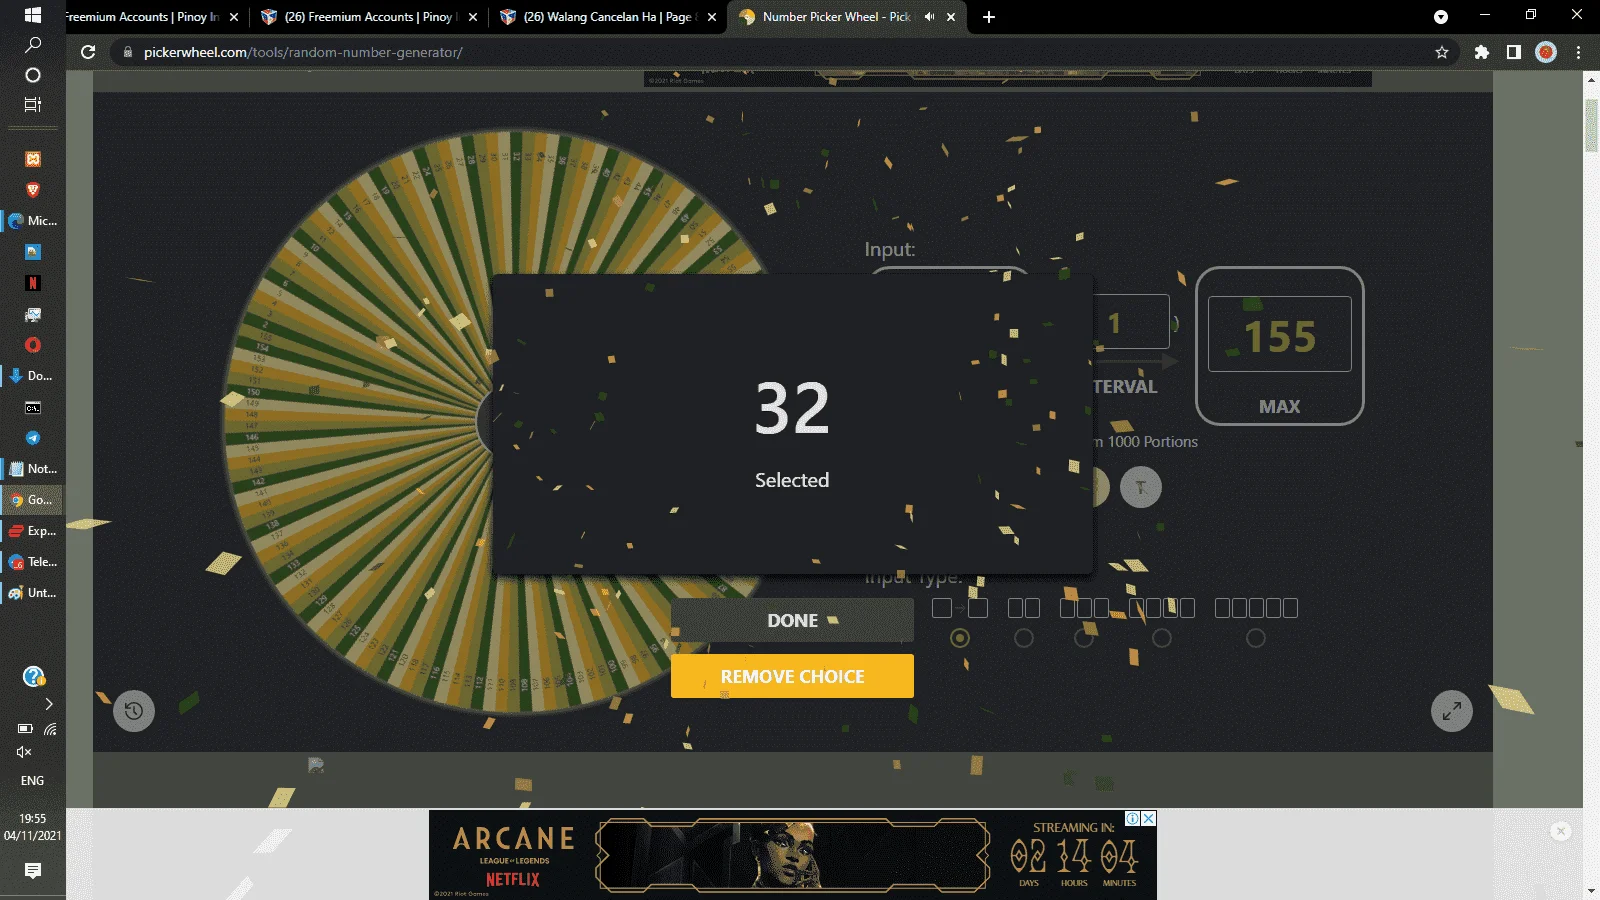
Task: Open the command prompt taskbar icon
Action: point(32,407)
